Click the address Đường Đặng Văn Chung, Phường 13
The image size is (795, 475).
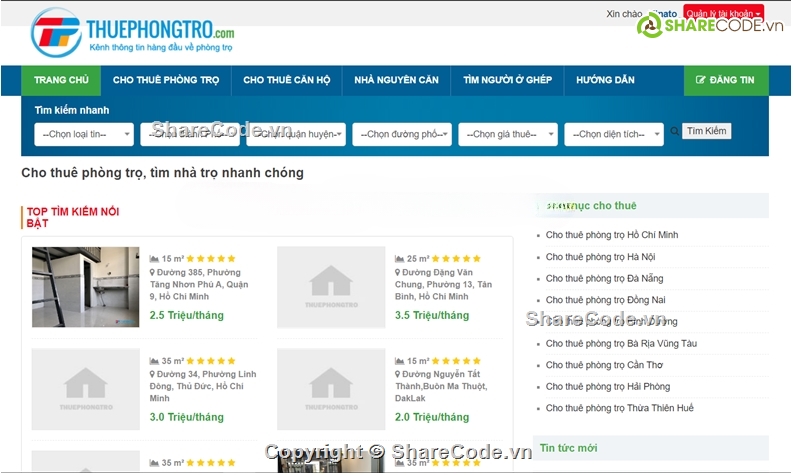445,284
